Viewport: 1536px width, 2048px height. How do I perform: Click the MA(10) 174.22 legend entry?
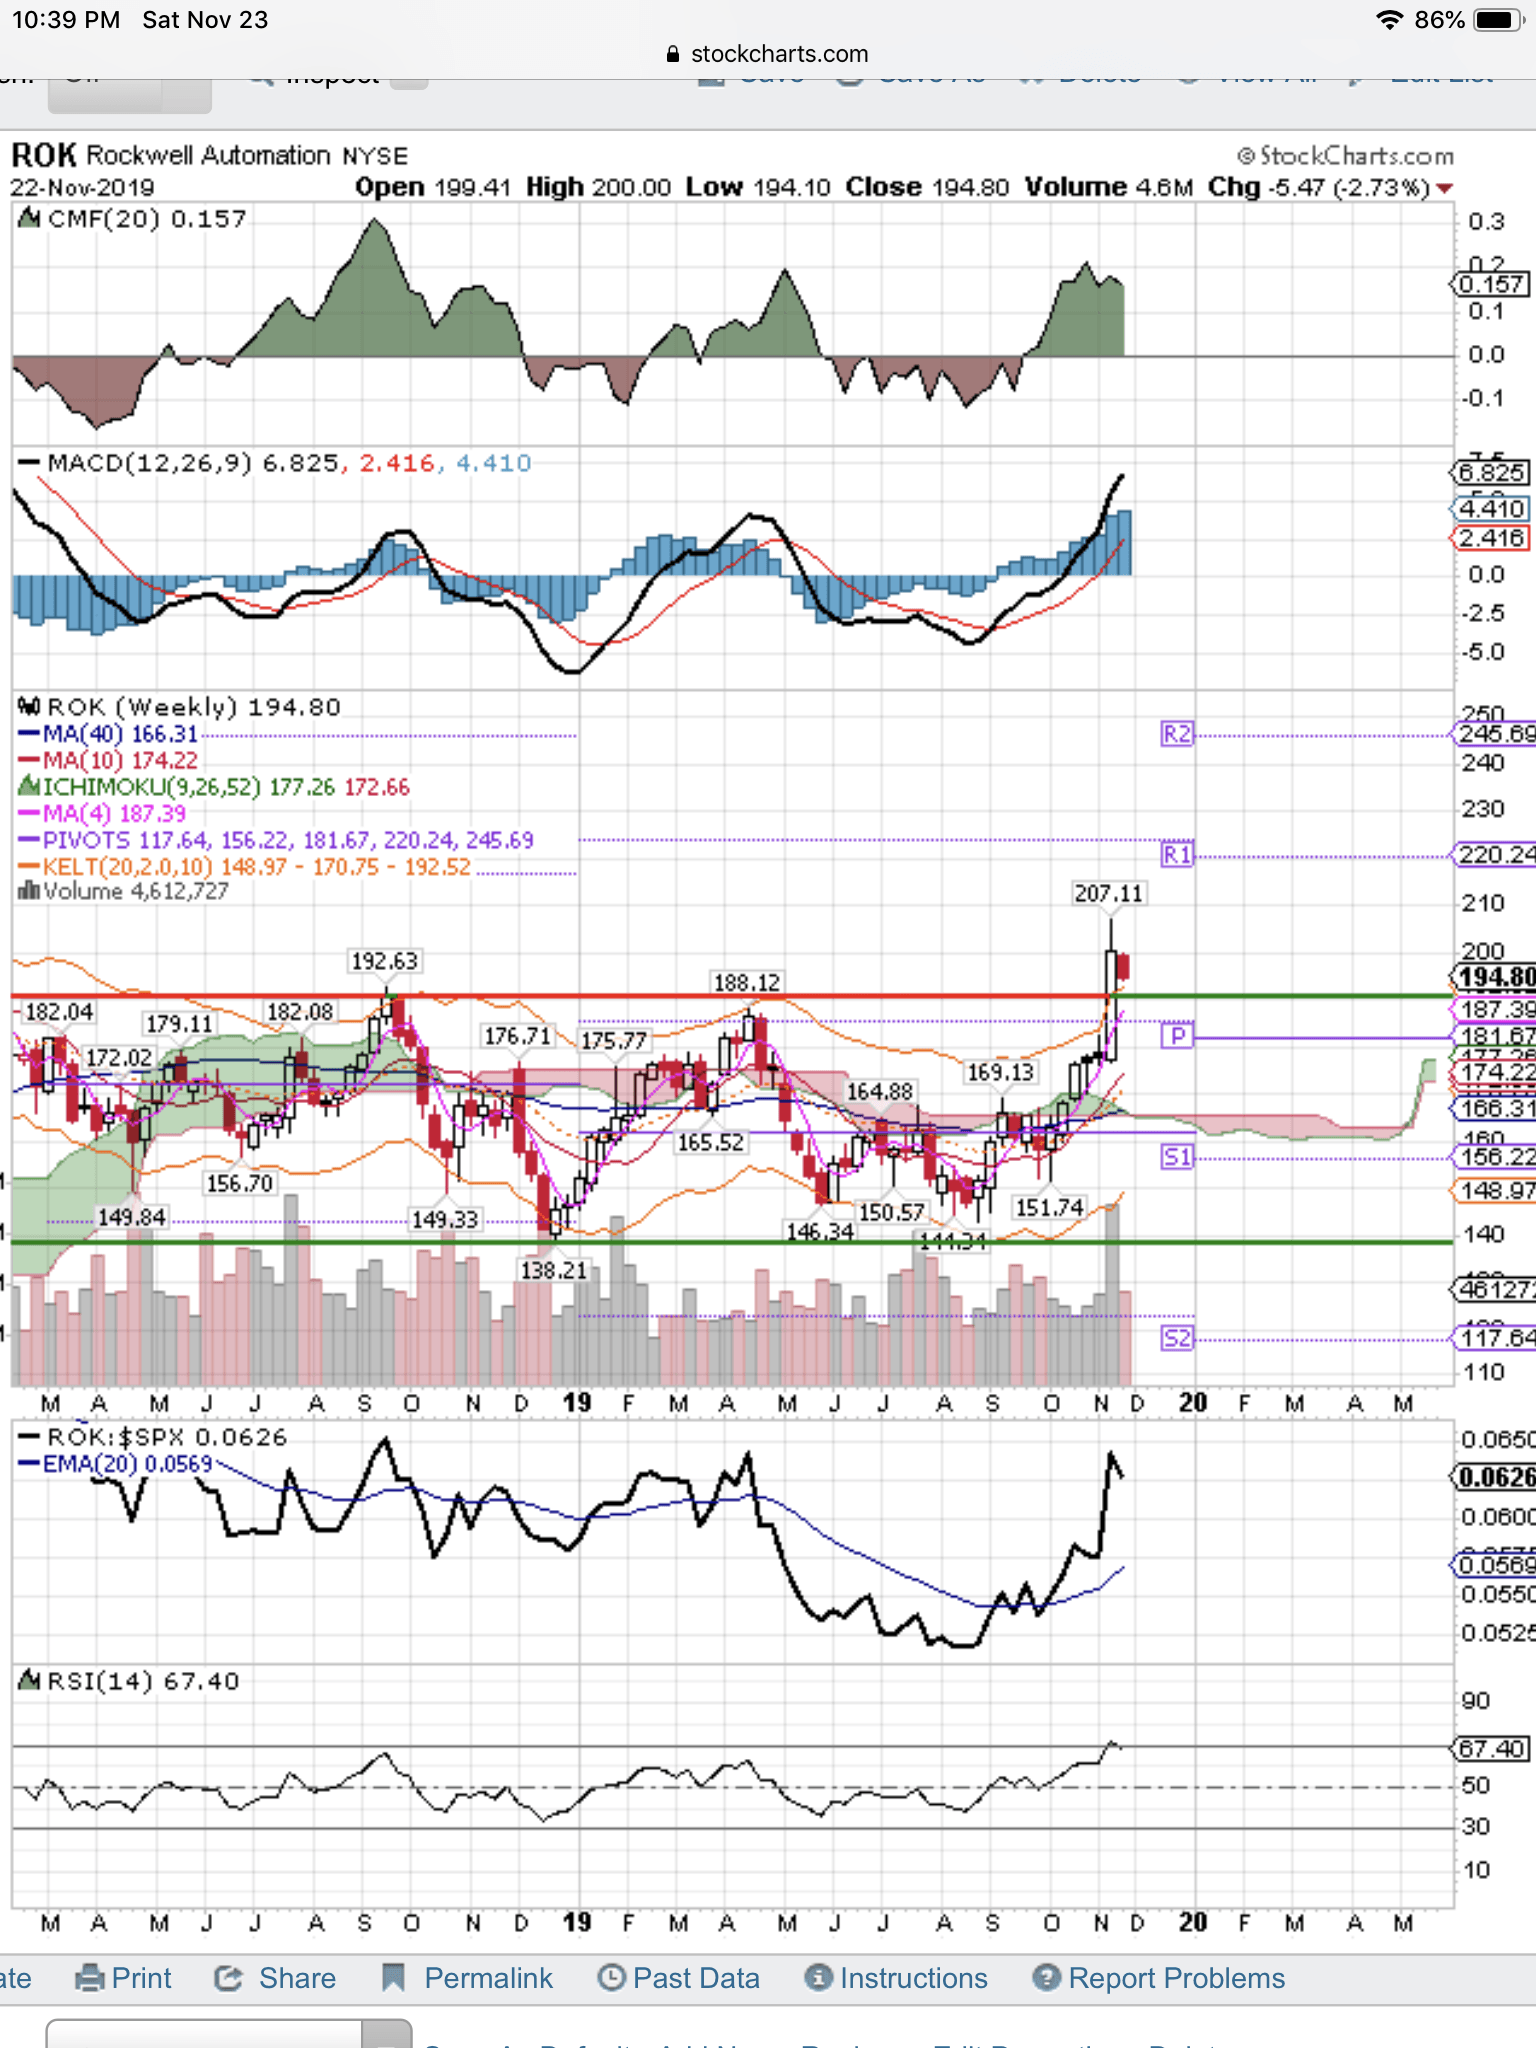click(x=108, y=761)
